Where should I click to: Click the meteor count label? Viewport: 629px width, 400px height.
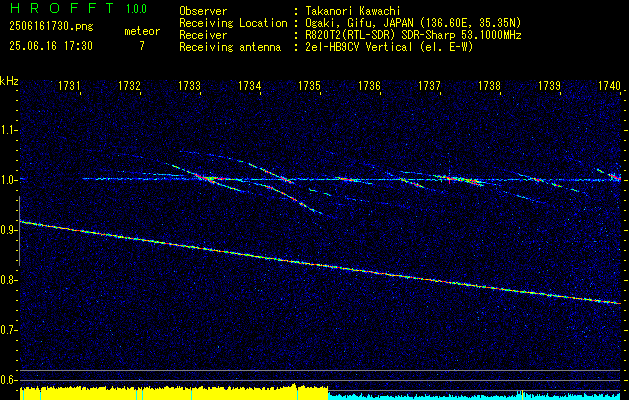coord(142,31)
